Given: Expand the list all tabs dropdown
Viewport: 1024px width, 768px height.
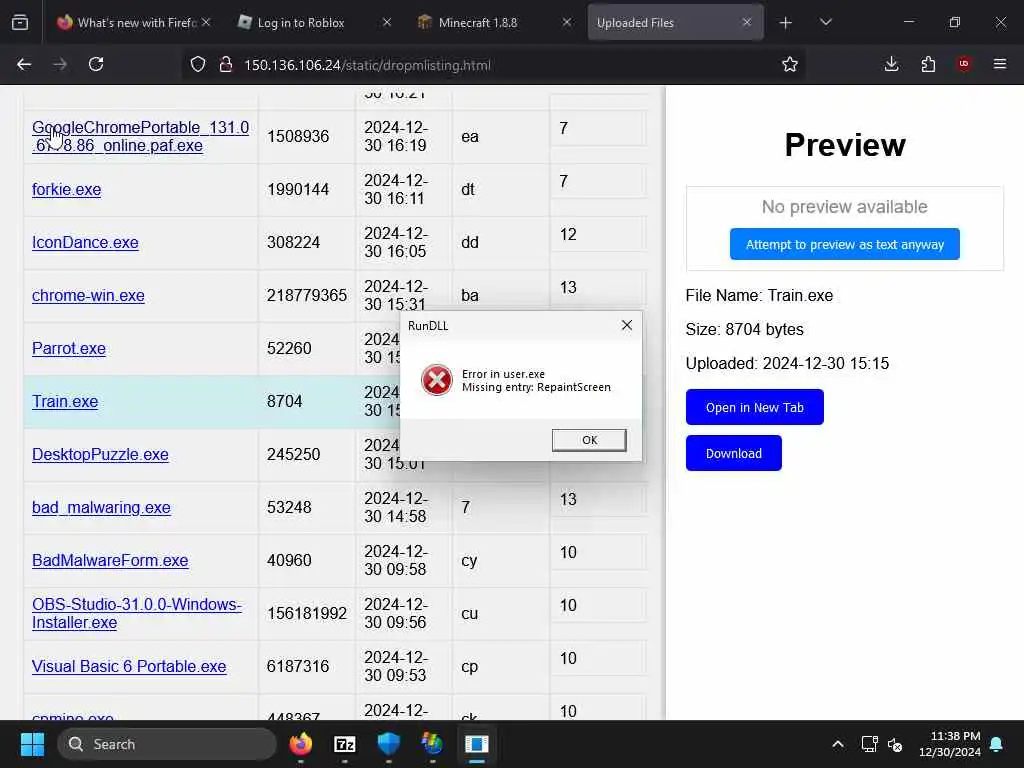Looking at the screenshot, I should pos(825,22).
